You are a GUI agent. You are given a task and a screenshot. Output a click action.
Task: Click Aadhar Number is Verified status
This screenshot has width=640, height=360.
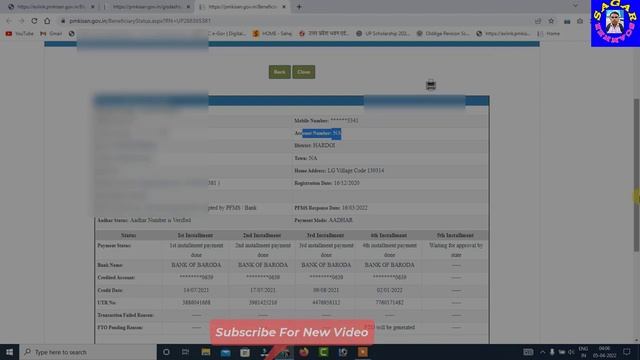[160, 220]
